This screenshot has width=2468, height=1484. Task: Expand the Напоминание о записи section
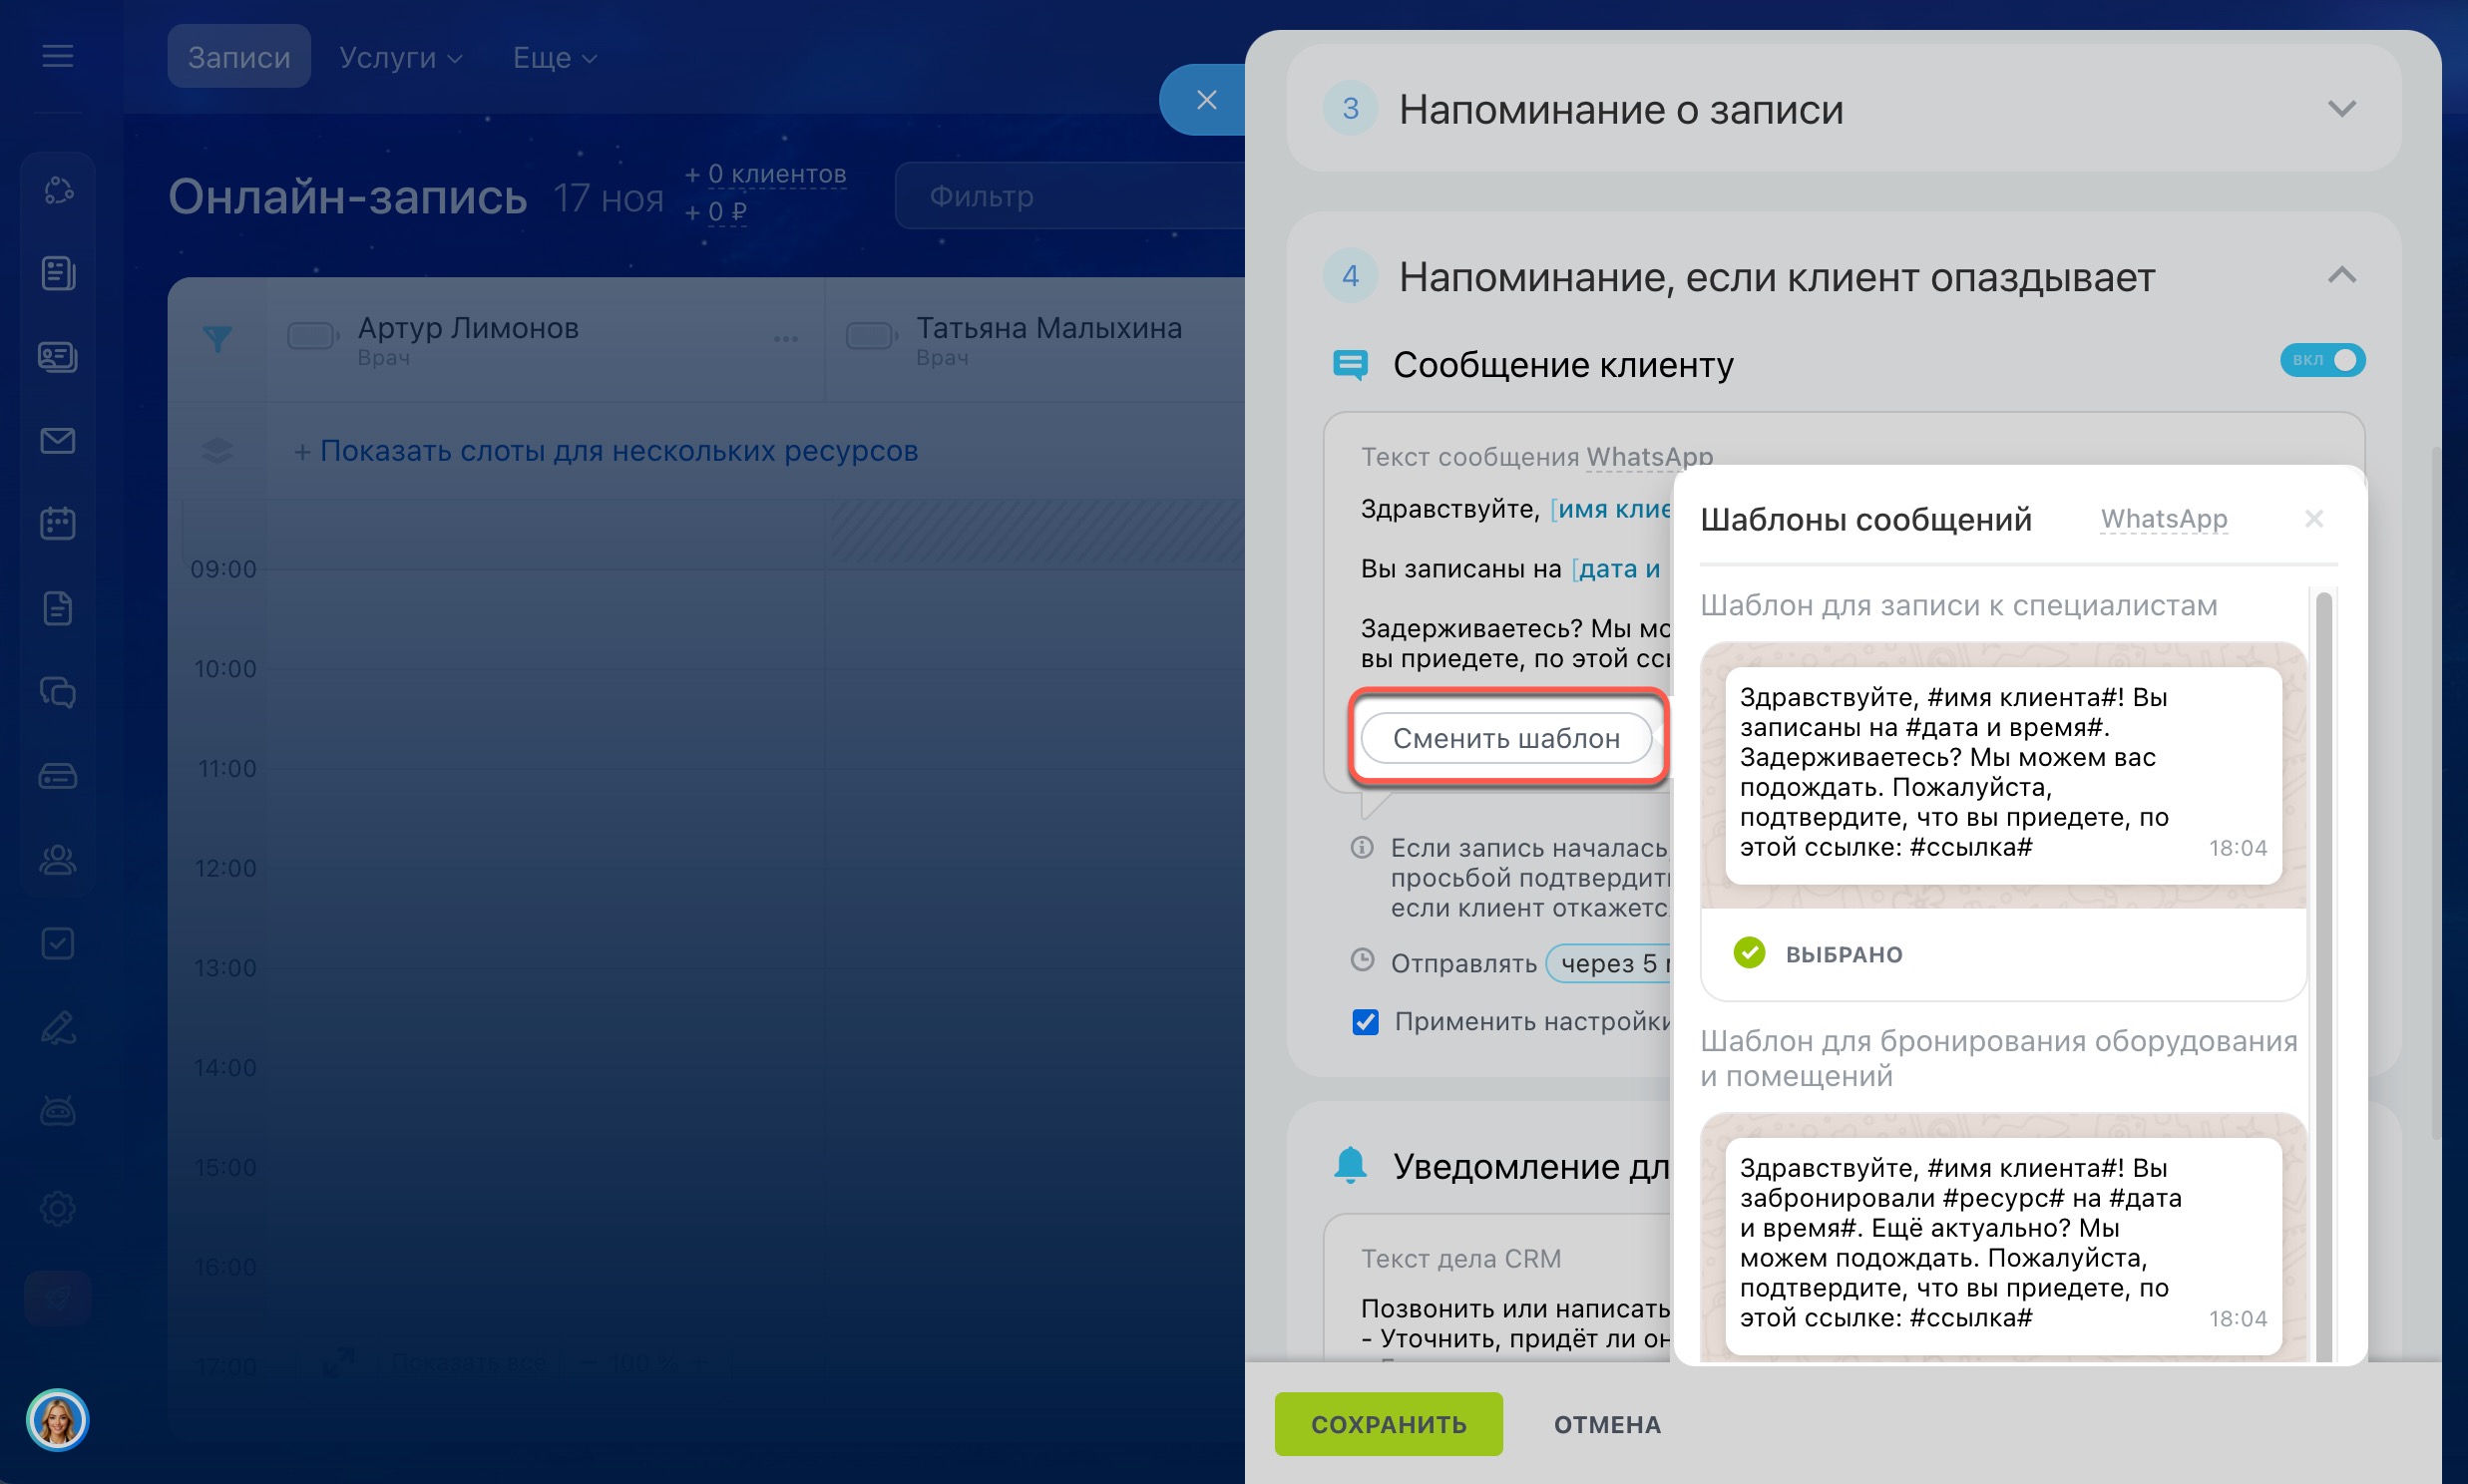(2341, 108)
